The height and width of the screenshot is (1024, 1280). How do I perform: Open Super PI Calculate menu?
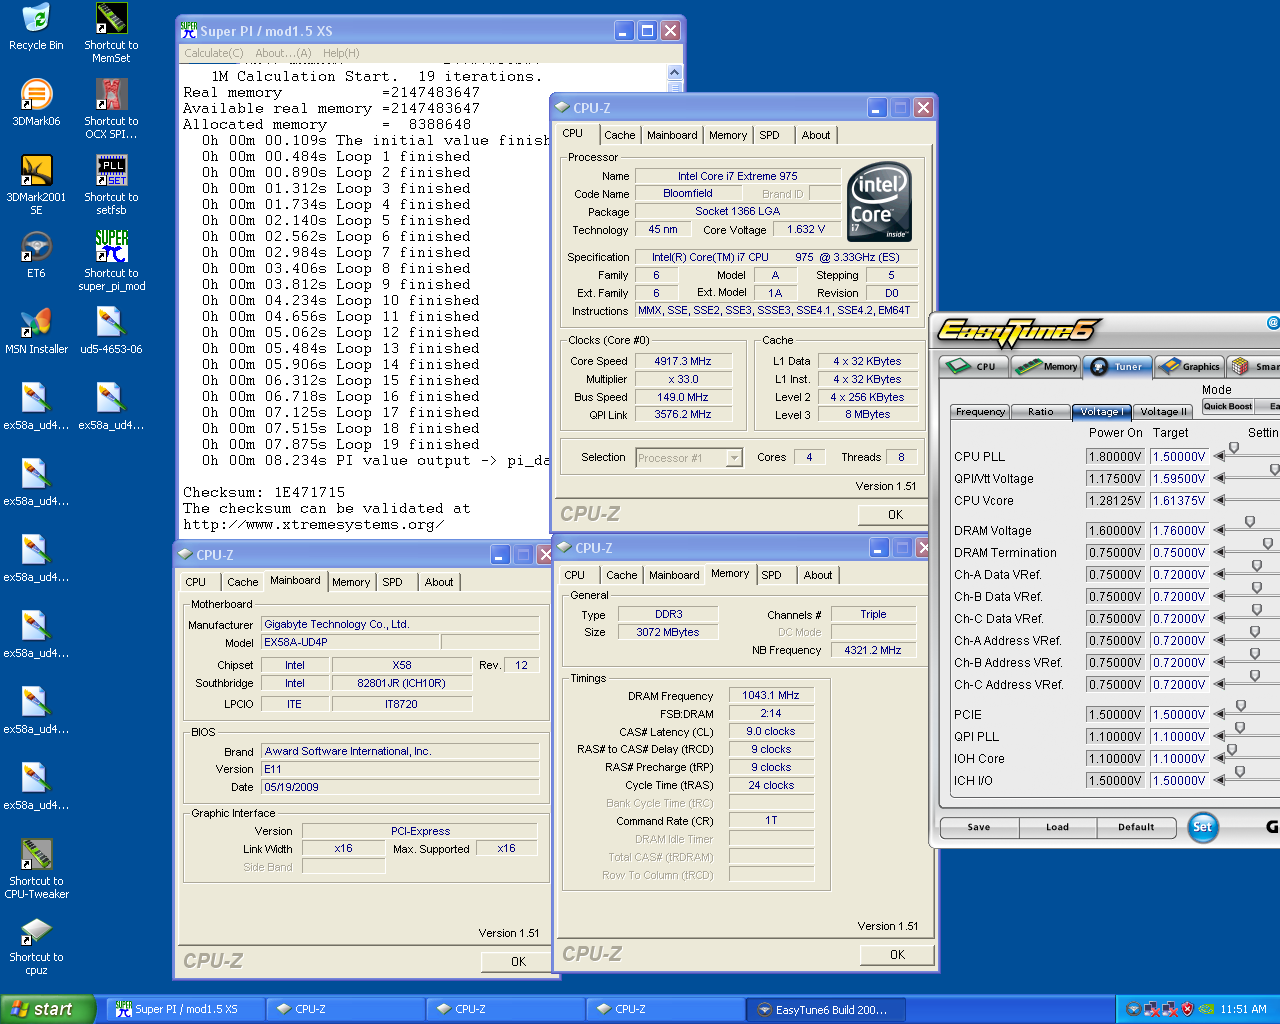coord(213,53)
